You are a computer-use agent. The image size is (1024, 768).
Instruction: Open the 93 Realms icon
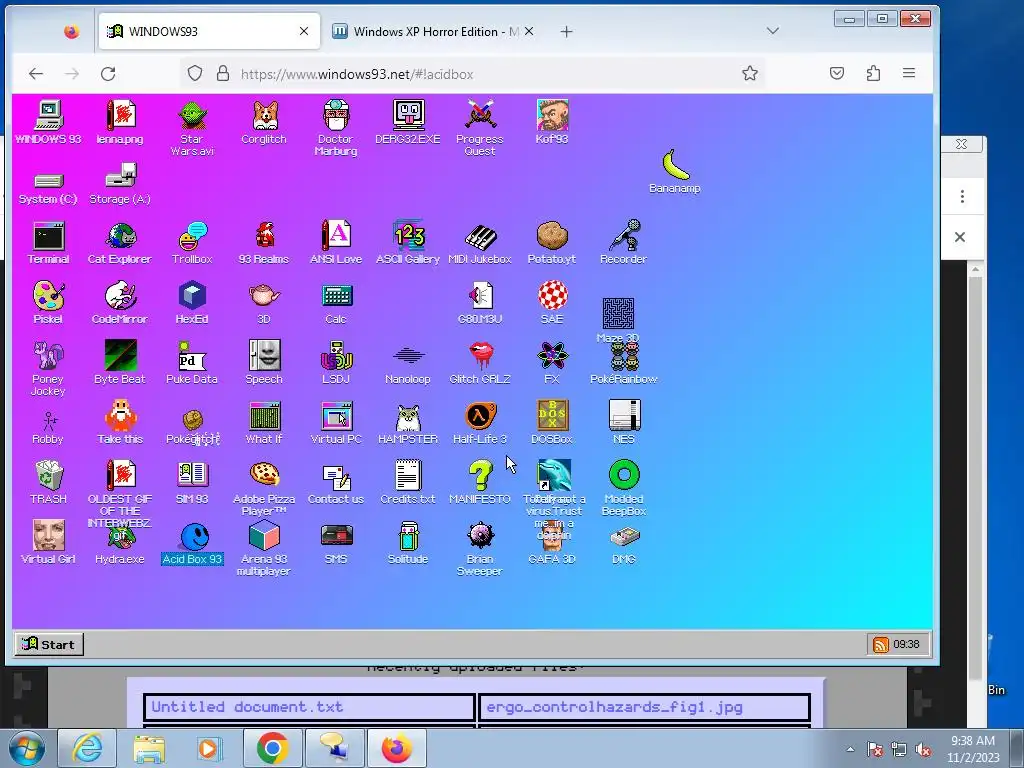click(x=264, y=236)
